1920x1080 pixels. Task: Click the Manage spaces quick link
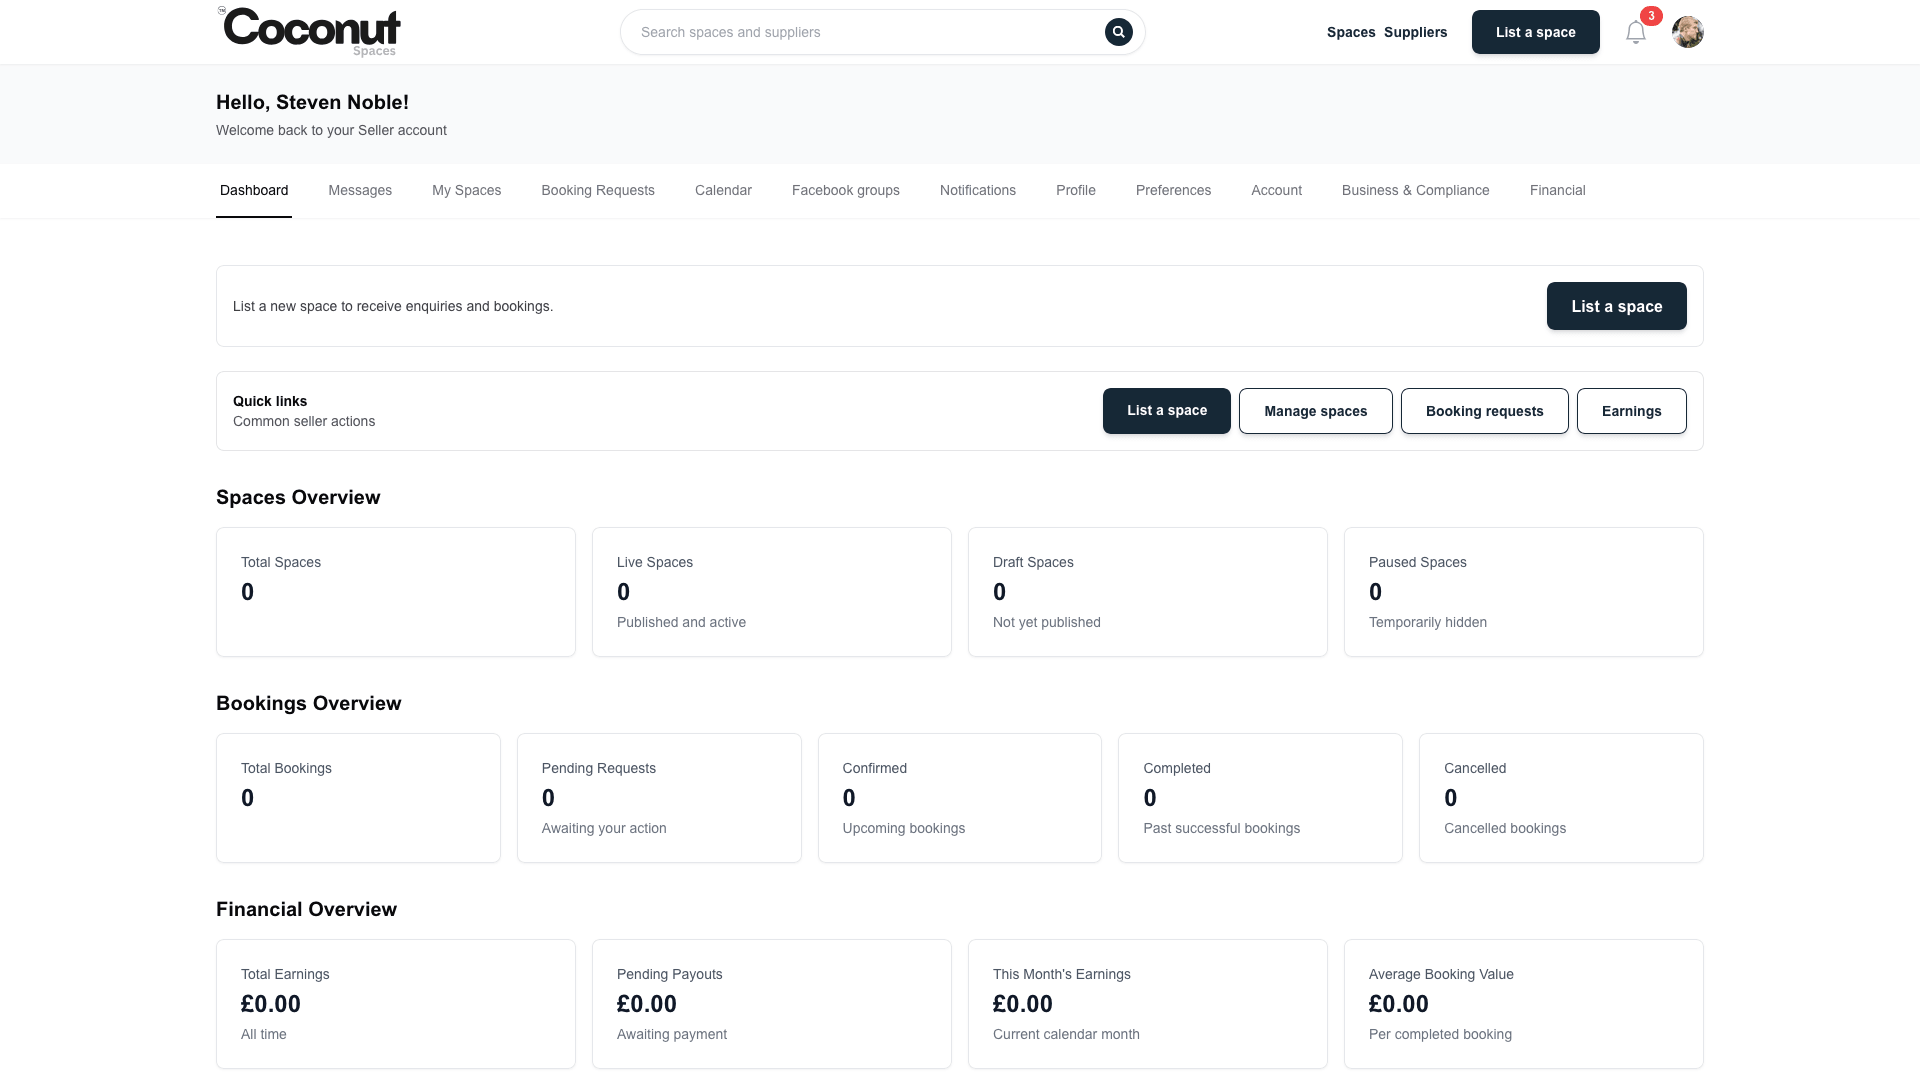pos(1315,411)
